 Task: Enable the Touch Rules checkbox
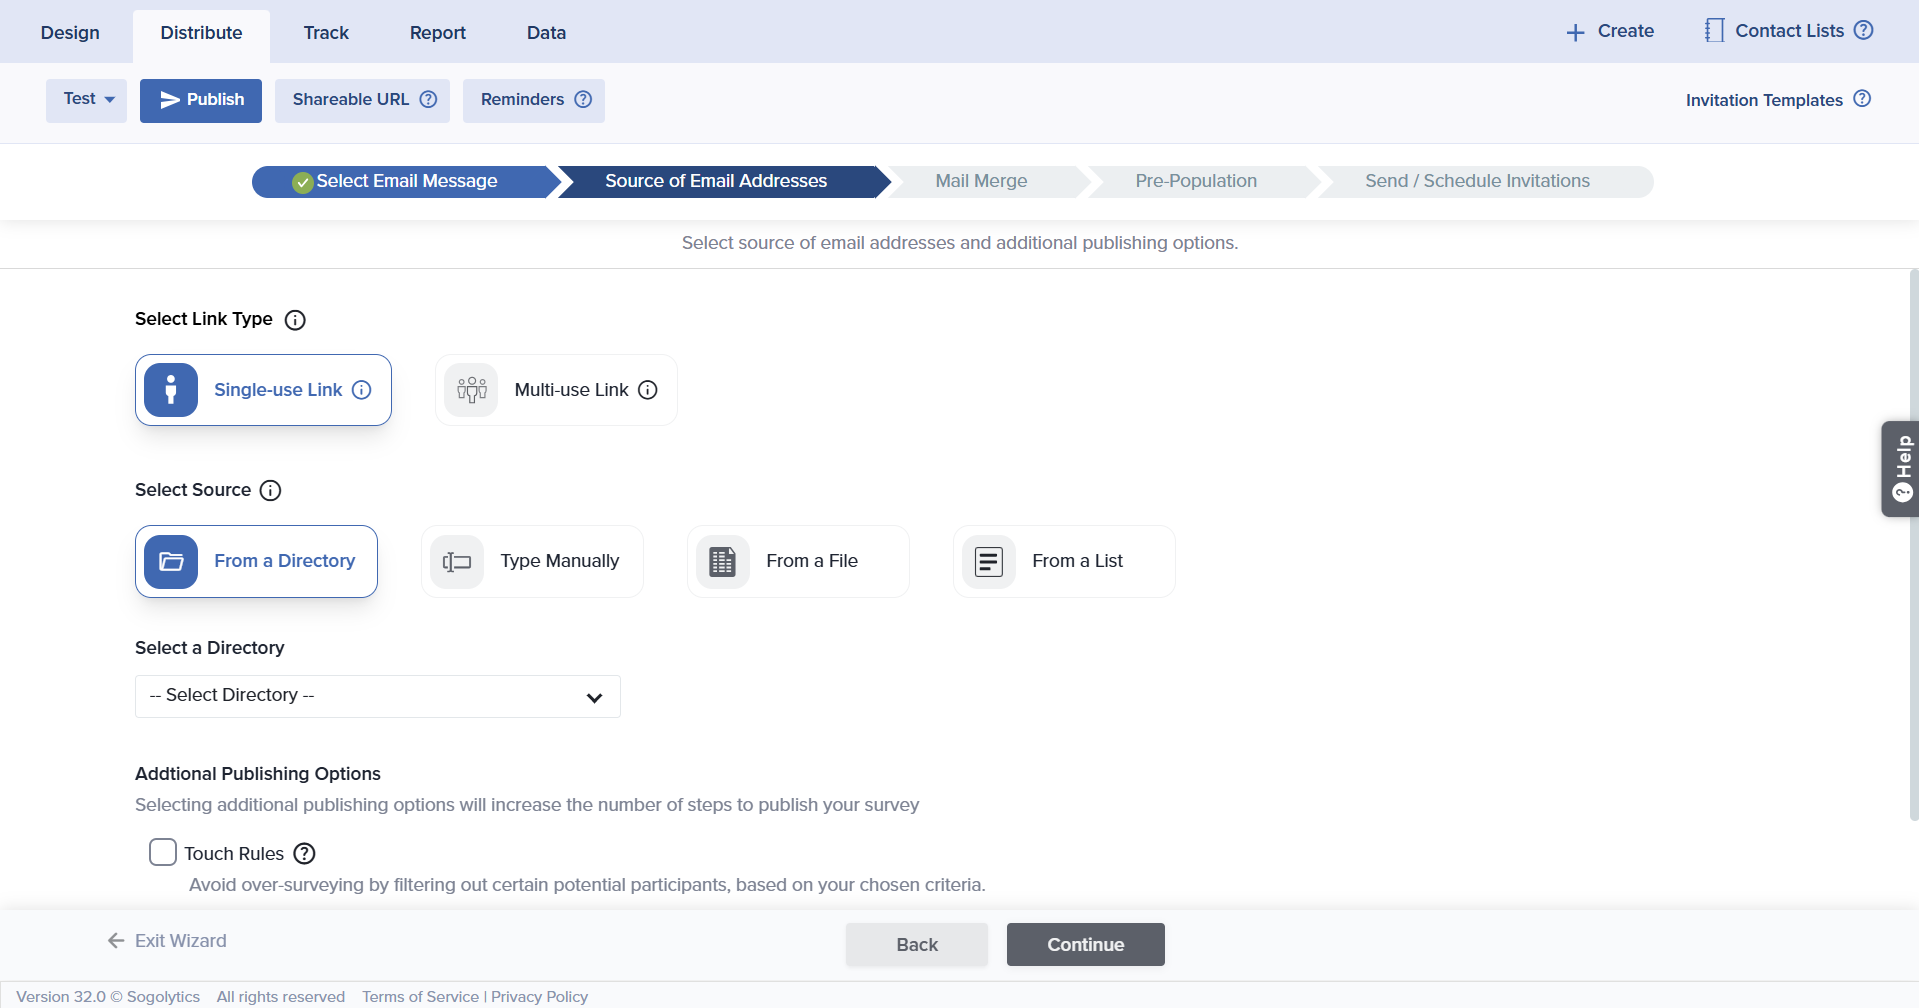(x=163, y=853)
